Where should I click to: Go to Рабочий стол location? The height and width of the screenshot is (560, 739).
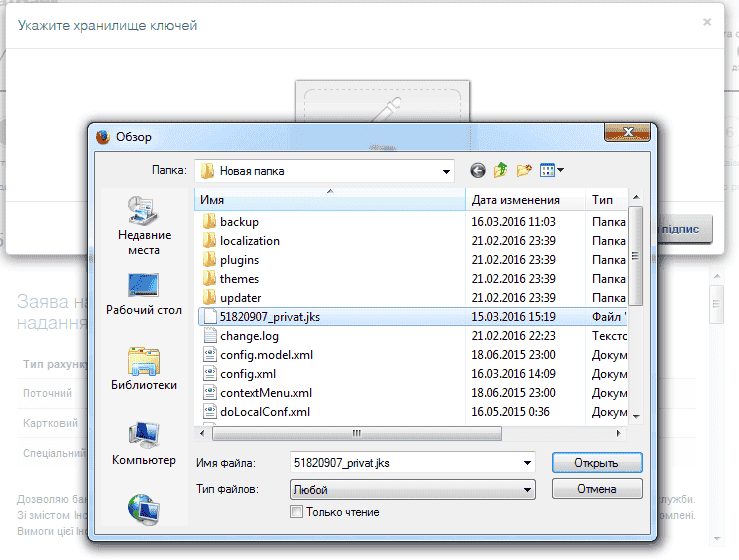144,295
